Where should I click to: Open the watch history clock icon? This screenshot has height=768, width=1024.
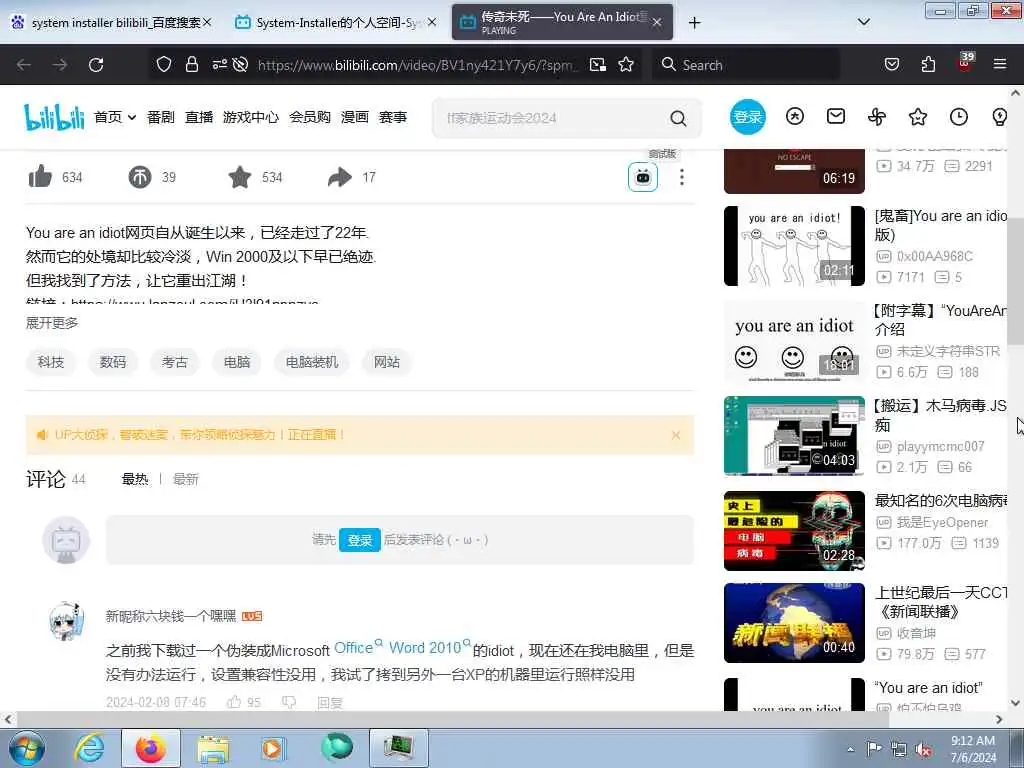click(x=959, y=117)
